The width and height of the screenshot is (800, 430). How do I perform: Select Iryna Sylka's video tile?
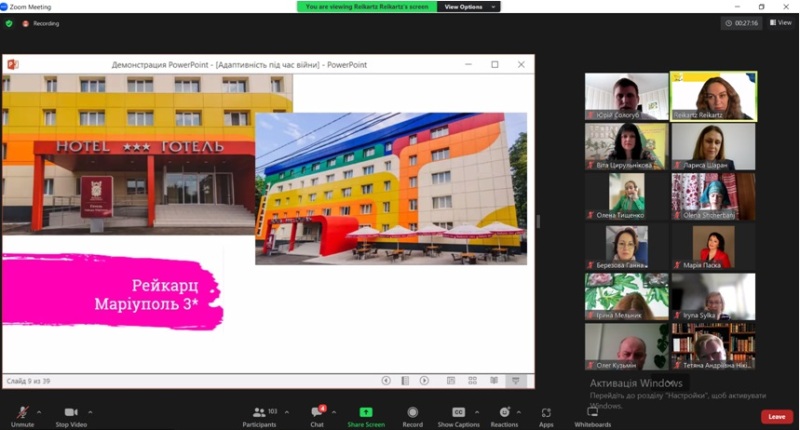(713, 296)
